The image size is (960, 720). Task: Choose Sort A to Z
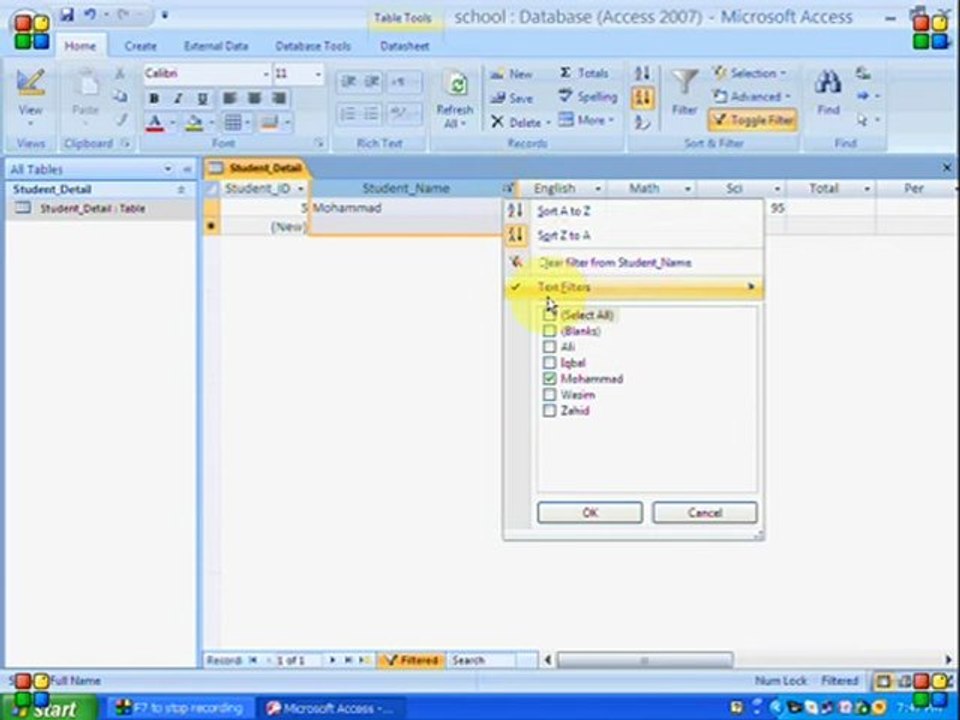pos(634,211)
